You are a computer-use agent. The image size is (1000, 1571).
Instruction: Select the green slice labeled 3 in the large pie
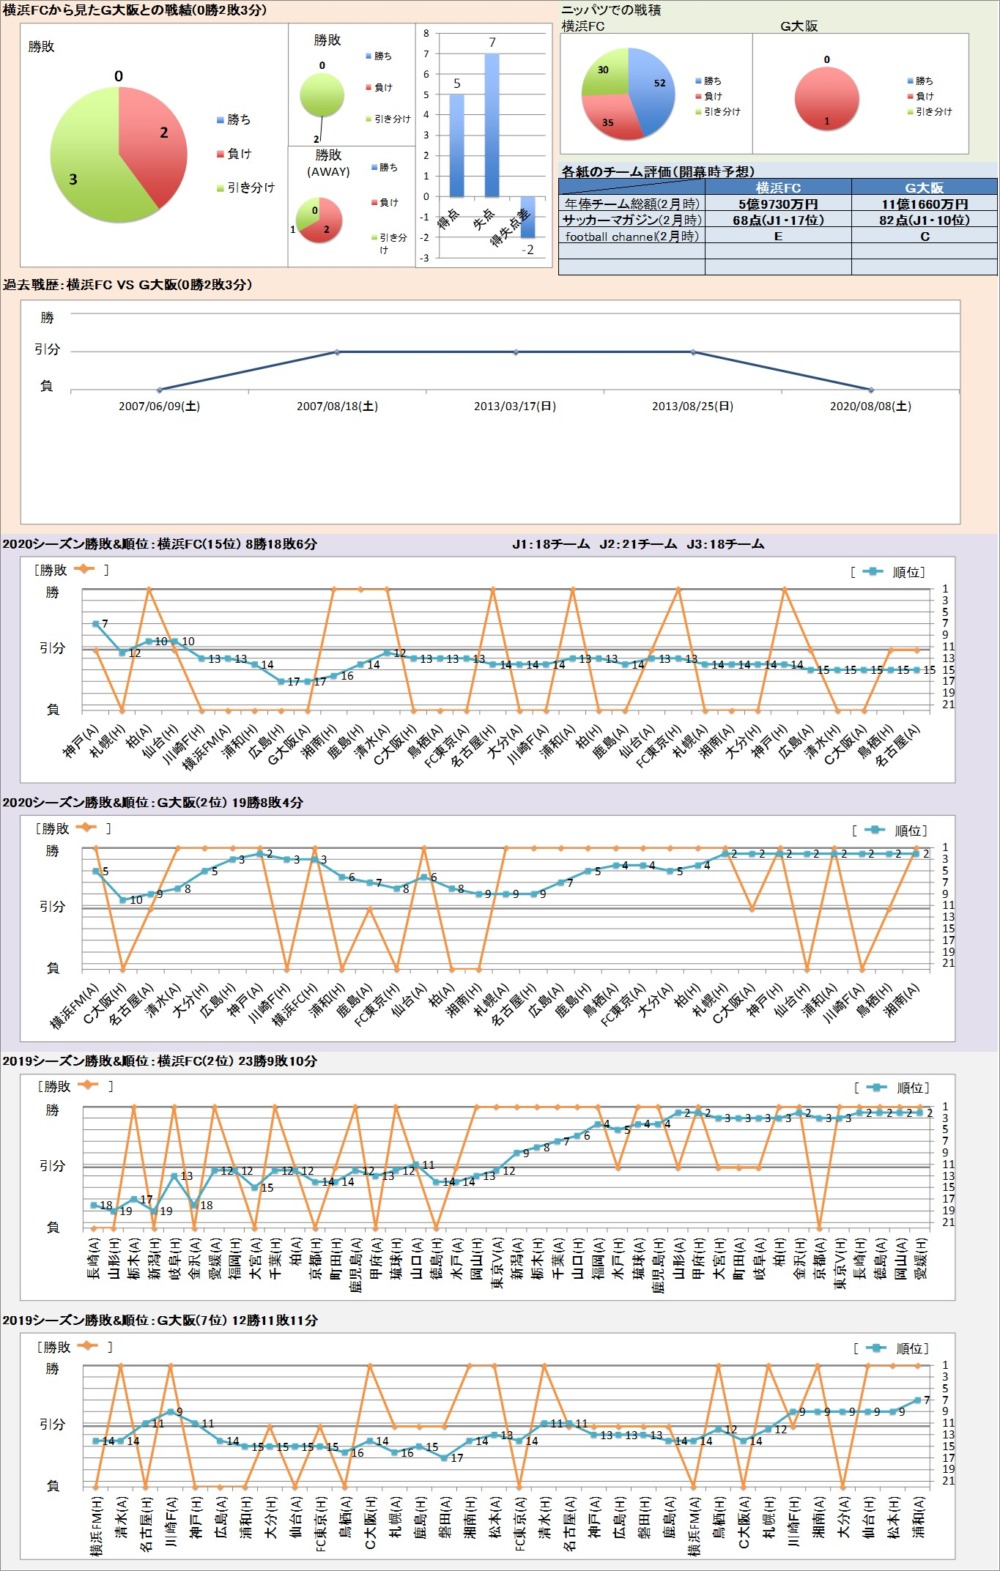point(85,165)
